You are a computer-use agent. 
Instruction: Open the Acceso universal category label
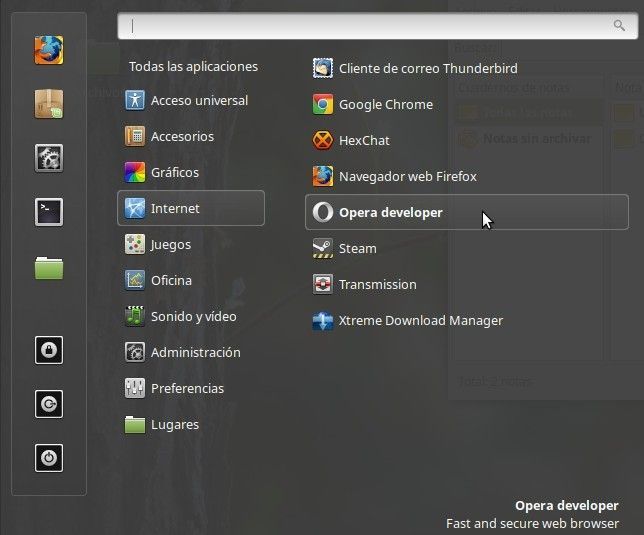tap(199, 101)
